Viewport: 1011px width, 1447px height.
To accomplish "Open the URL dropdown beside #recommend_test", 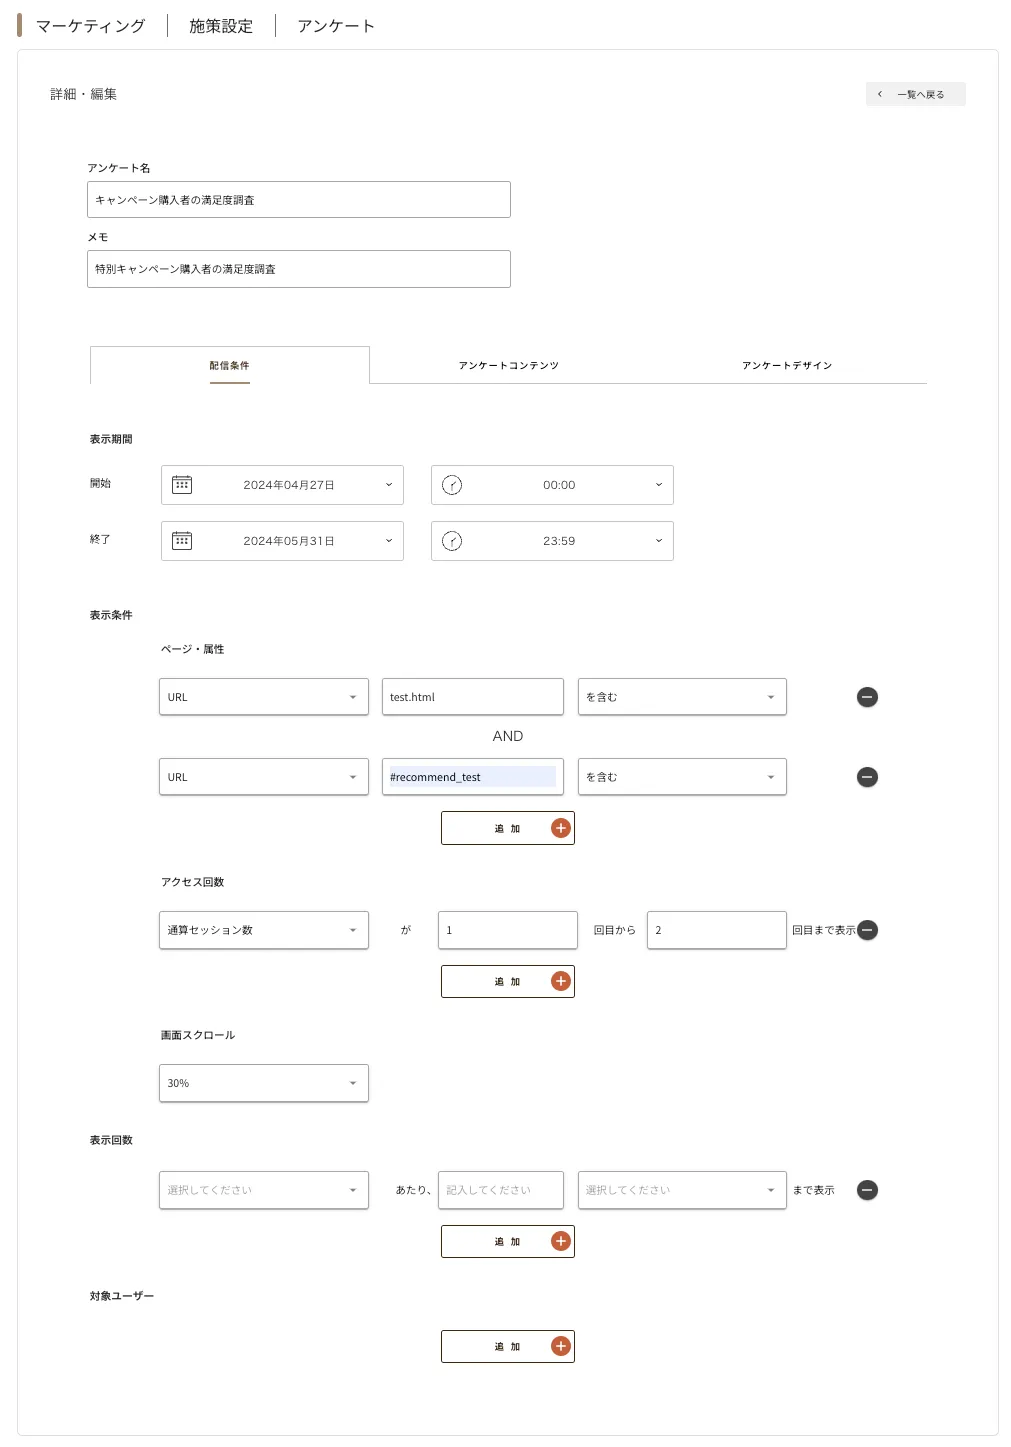I will 264,777.
